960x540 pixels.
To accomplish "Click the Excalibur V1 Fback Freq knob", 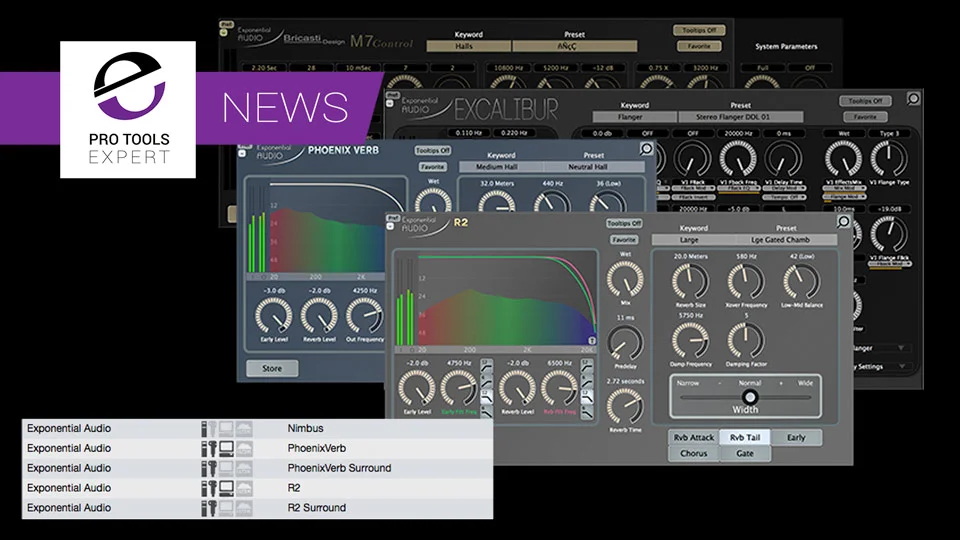I will coord(738,159).
